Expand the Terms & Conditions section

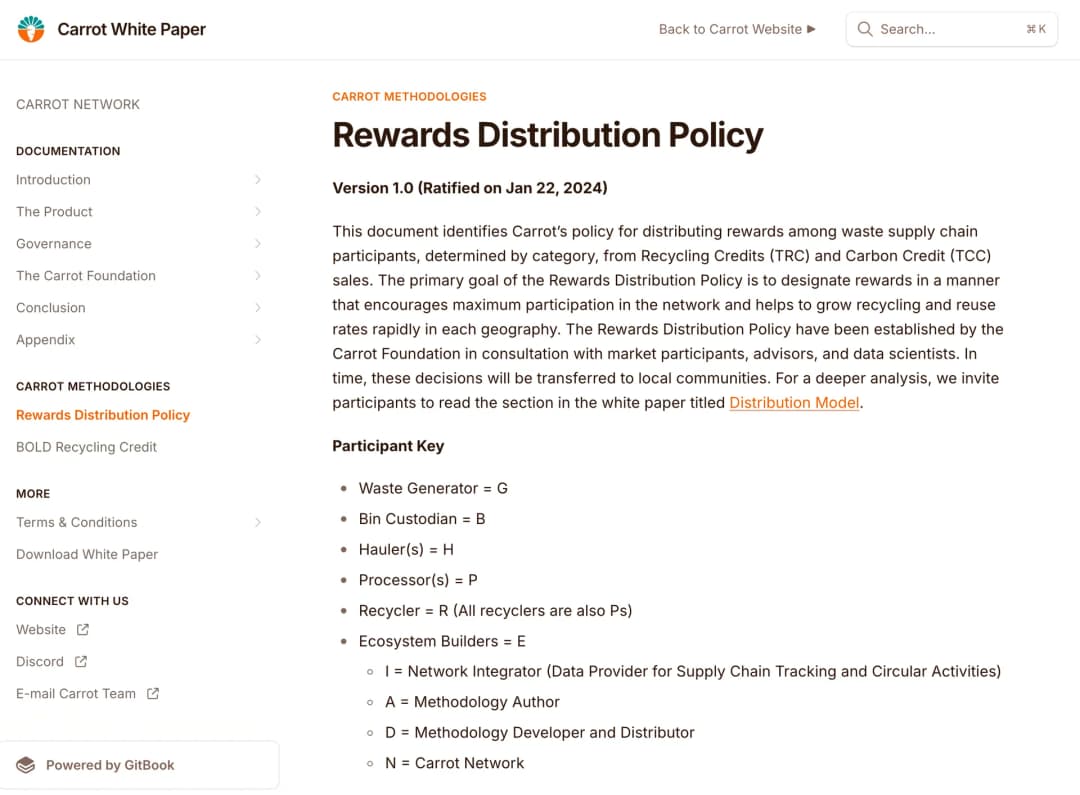[258, 522]
